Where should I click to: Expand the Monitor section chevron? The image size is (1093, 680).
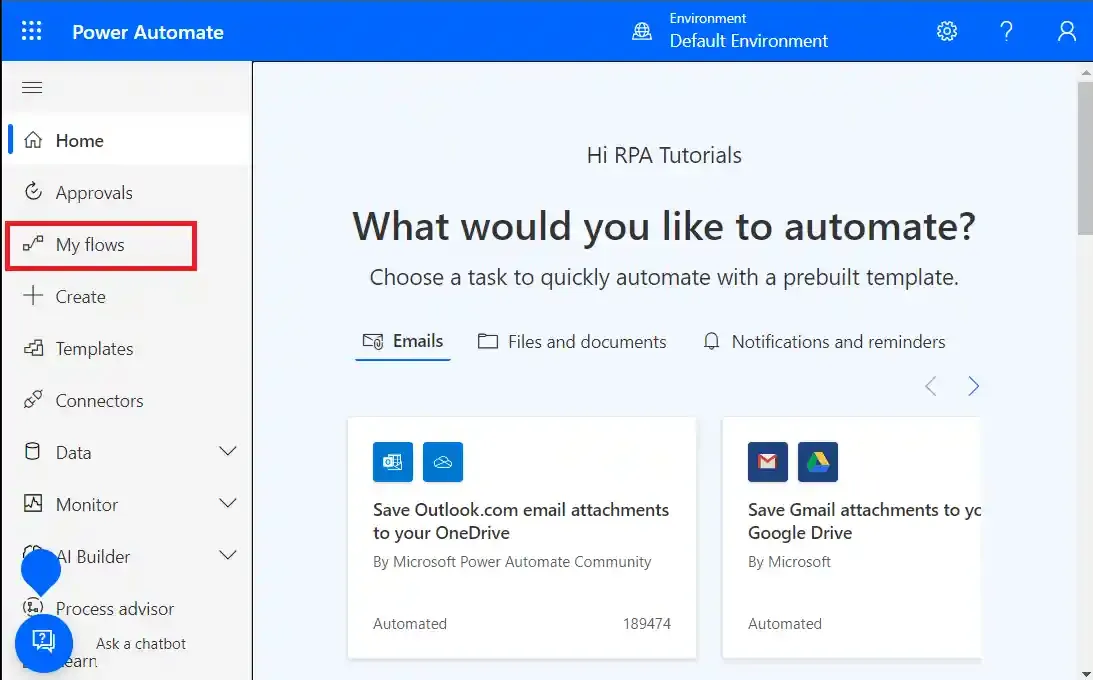[x=228, y=503]
